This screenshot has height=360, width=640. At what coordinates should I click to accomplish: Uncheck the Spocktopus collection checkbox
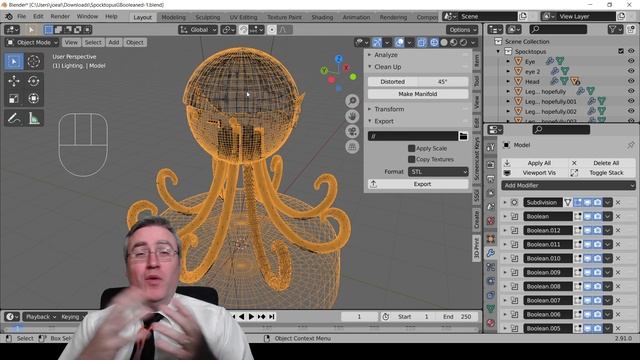pyautogui.click(x=621, y=51)
